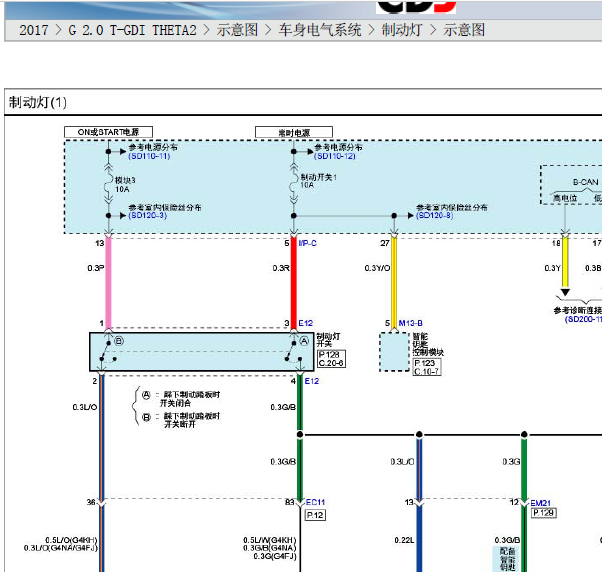
Task: Click the 0.22L wire label
Action: [x=404, y=541]
